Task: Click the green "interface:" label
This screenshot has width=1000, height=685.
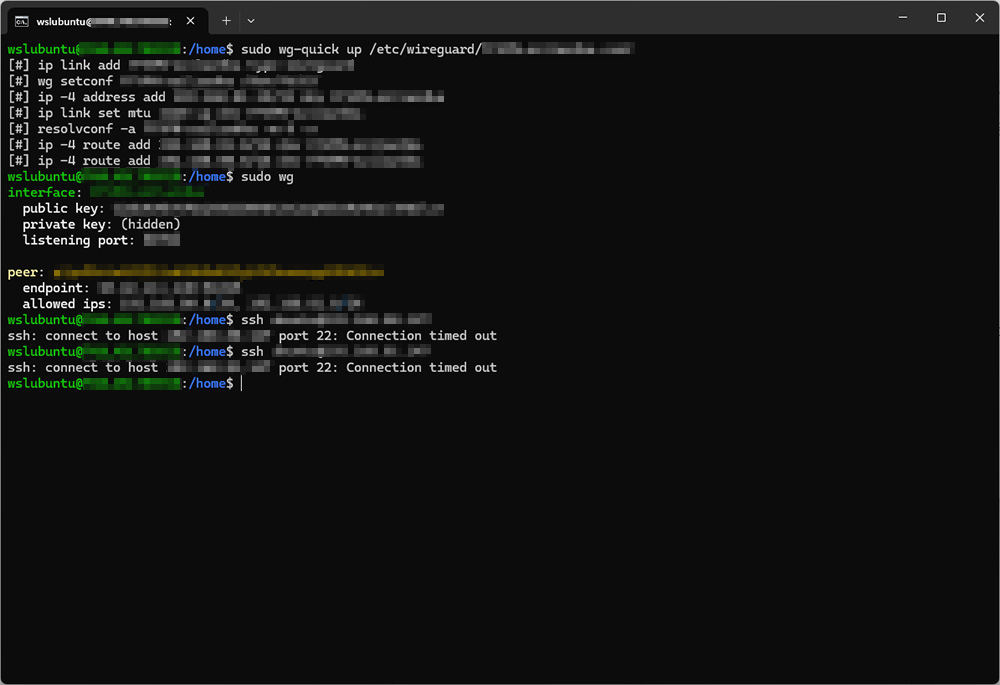Action: (x=45, y=193)
